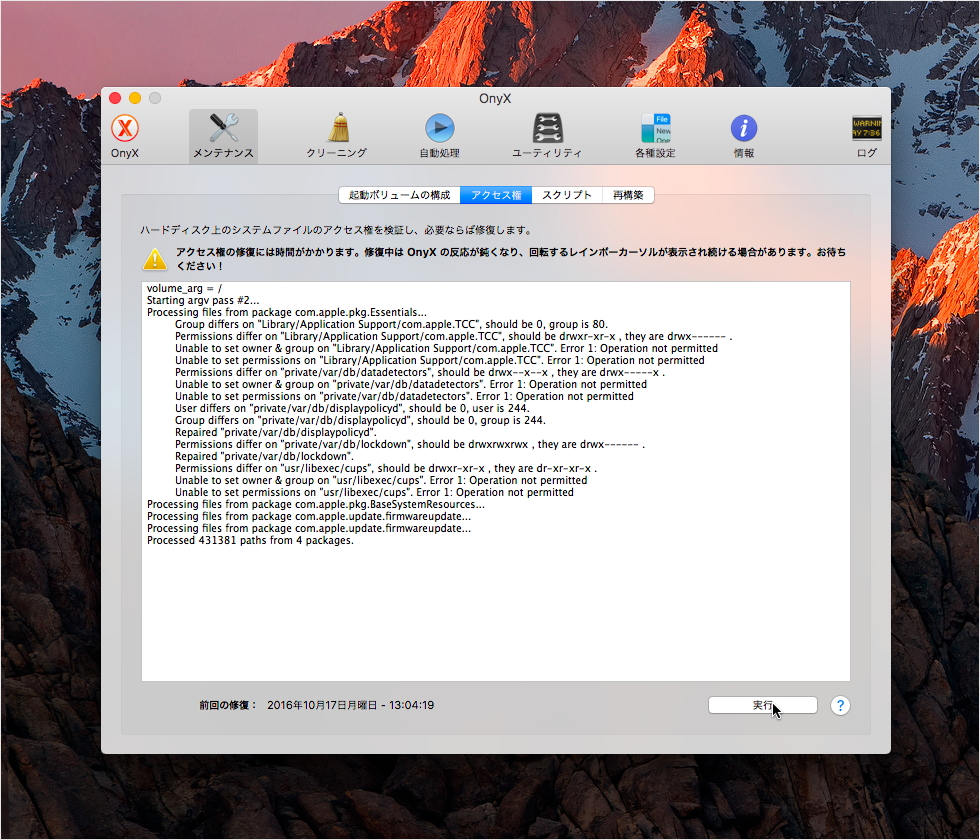
Task: Click the bold アクセス権の修復 warning message
Action: [x=511, y=259]
